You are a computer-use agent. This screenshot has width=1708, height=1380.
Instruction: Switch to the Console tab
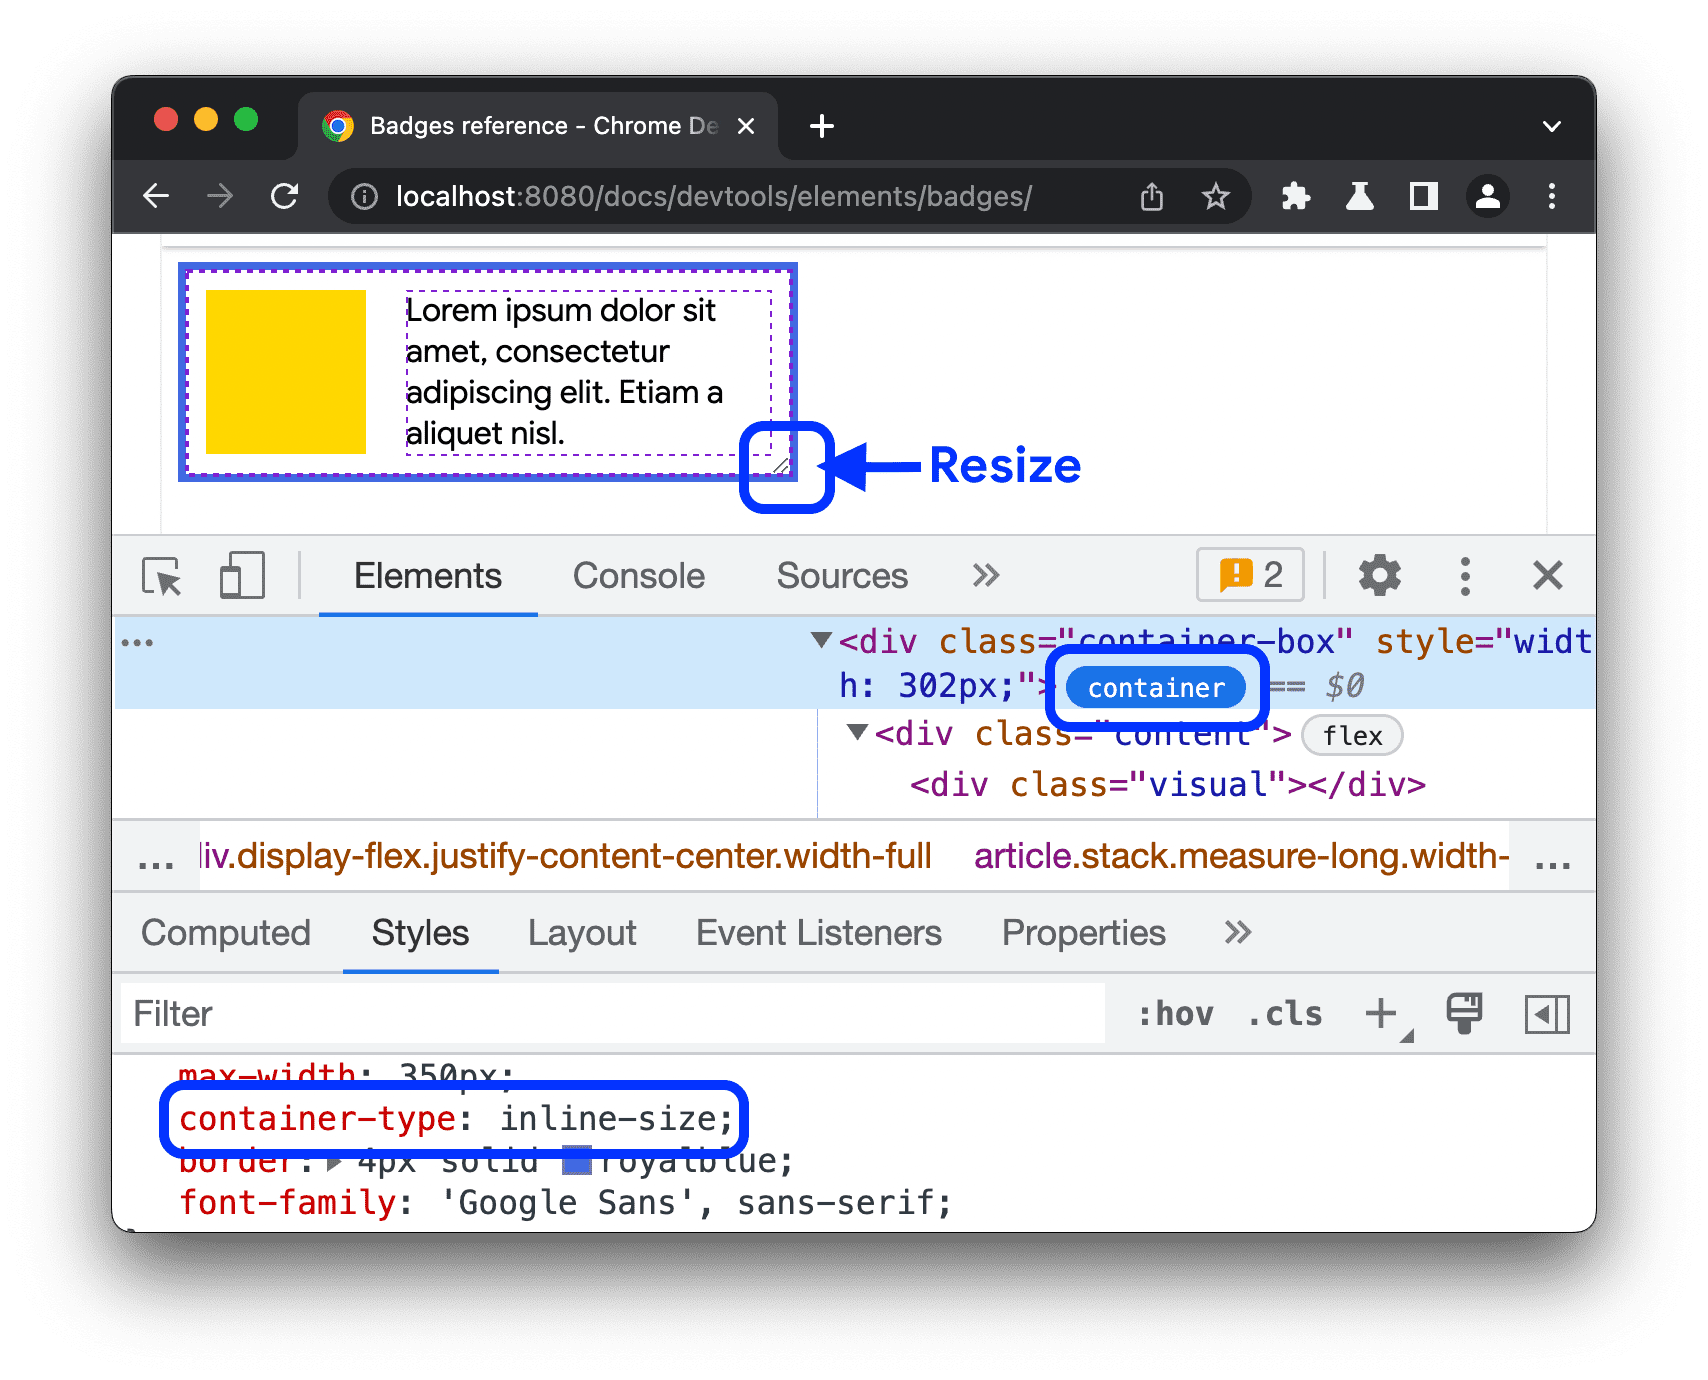point(637,576)
